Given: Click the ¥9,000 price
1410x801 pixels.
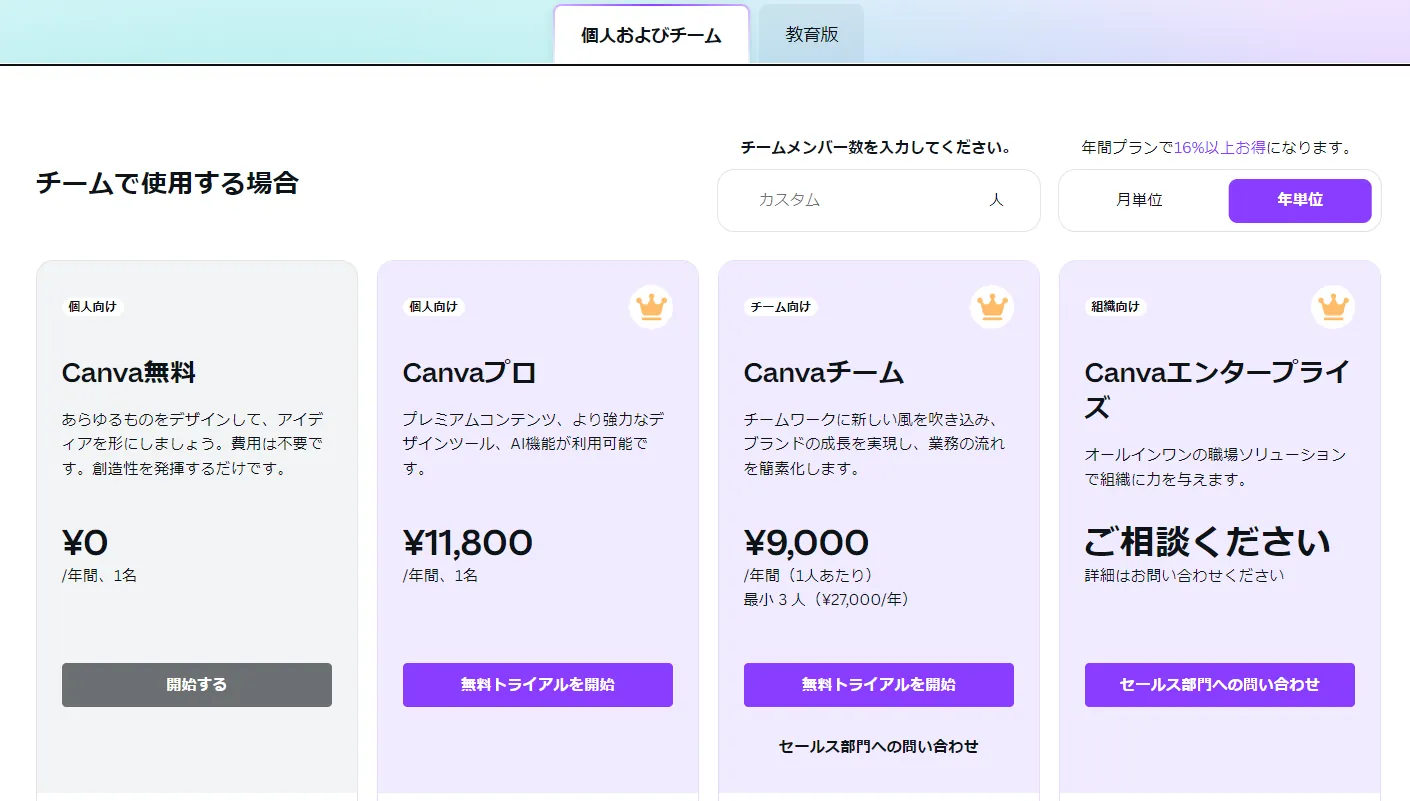Looking at the screenshot, I should pos(806,543).
